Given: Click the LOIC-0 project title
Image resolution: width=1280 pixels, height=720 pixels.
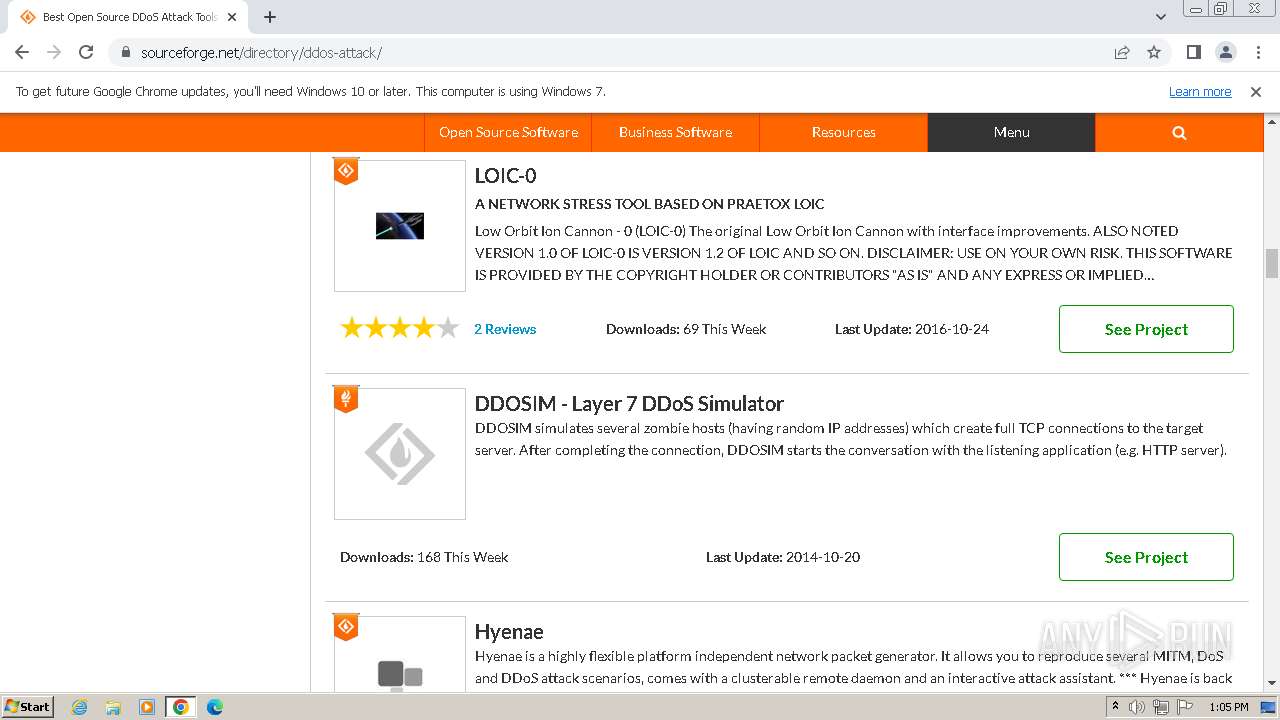Looking at the screenshot, I should [x=505, y=176].
